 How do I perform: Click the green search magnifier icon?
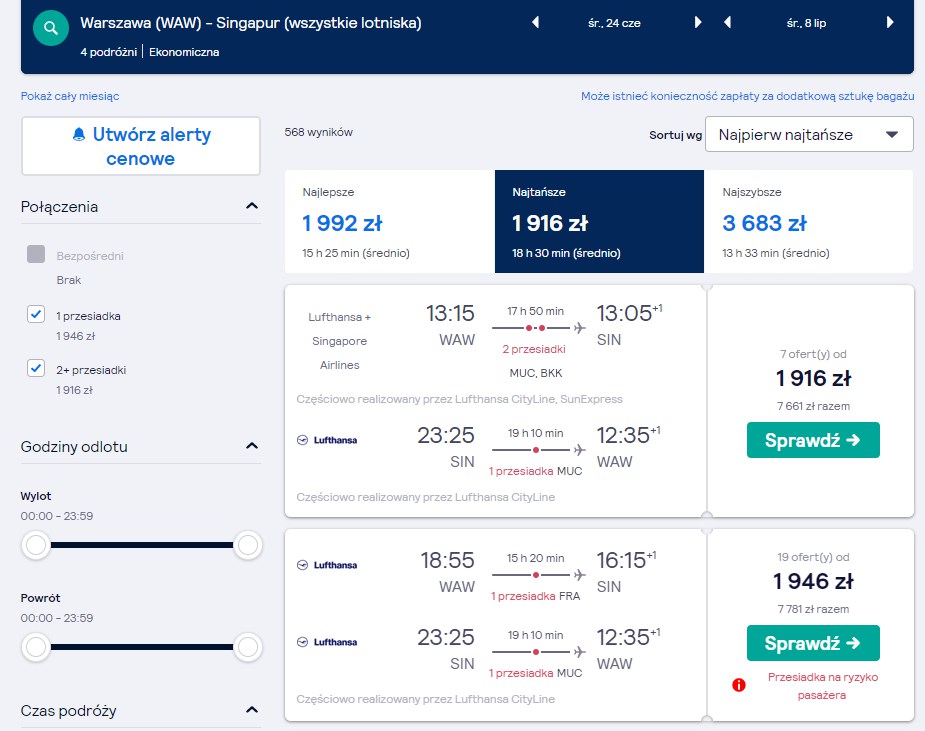click(x=51, y=28)
